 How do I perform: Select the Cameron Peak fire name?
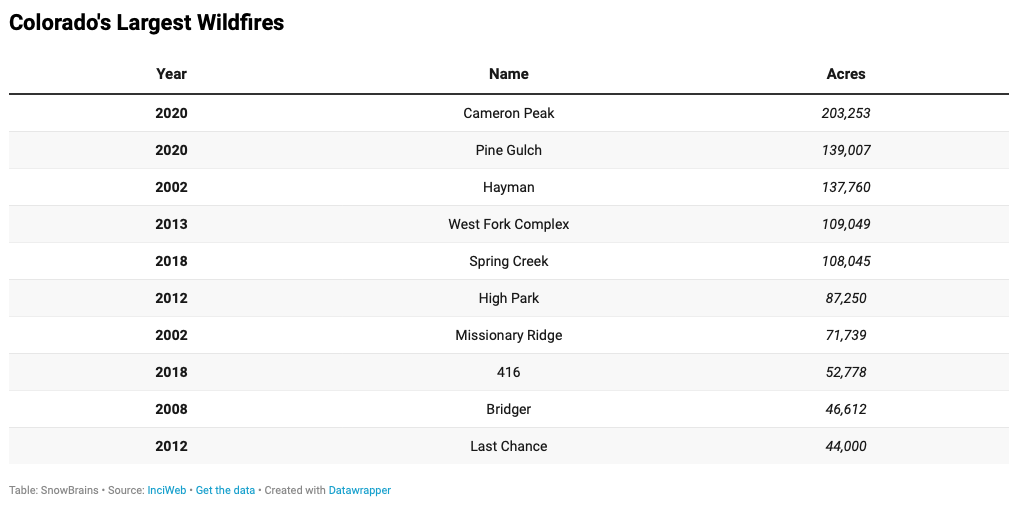(509, 113)
